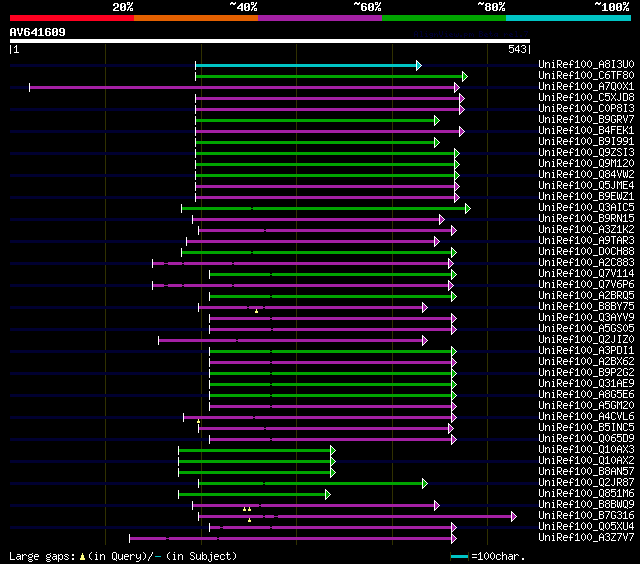This screenshot has height=564, width=640.
Task: Click UniRef100_B9P2G2 label
Action: (586, 373)
